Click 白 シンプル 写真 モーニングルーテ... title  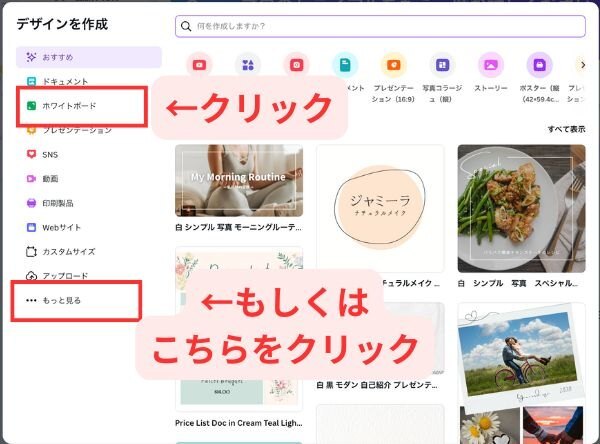[x=238, y=227]
